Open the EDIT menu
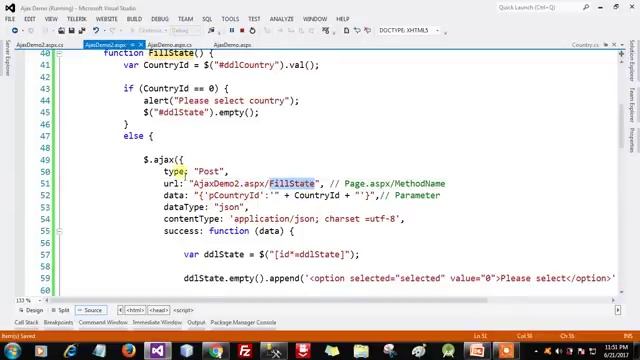Image resolution: width=640 pixels, height=360 pixels. [x=29, y=19]
